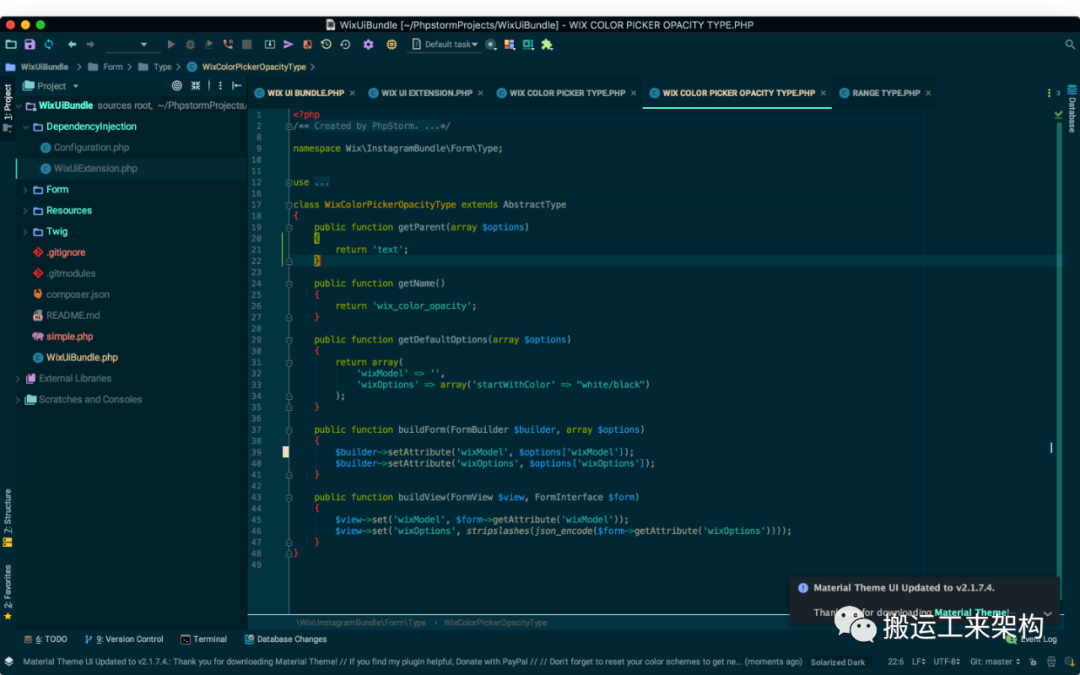Click the Material Theme switcher icon in toolbar
The image size is (1080, 675).
[x=510, y=44]
